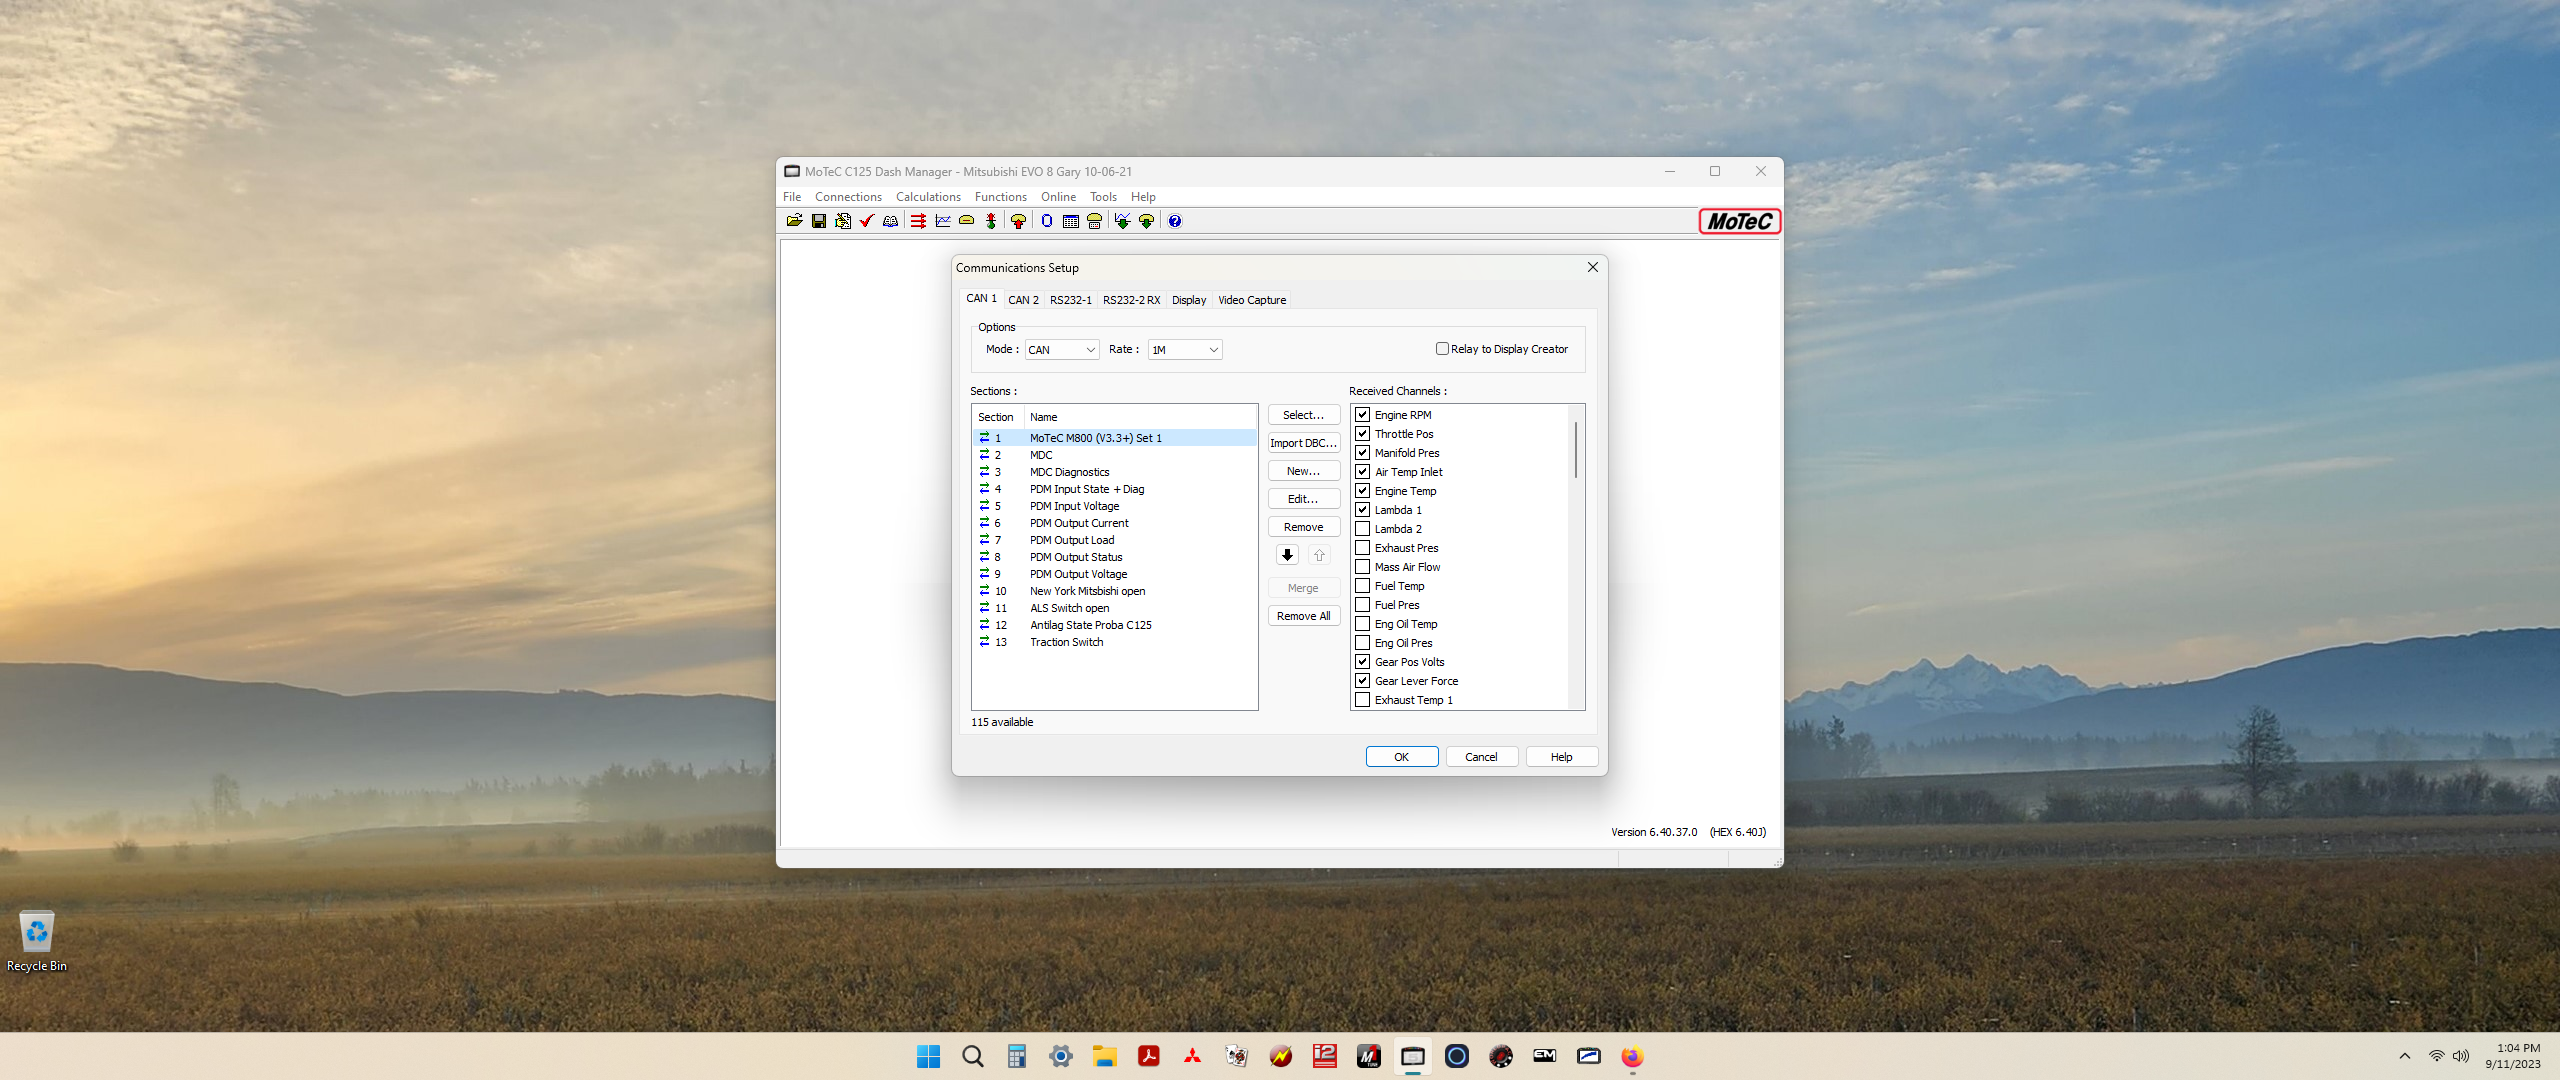This screenshot has height=1080, width=2560.
Task: Select the New York Mitsbishi open row
Action: click(1114, 591)
